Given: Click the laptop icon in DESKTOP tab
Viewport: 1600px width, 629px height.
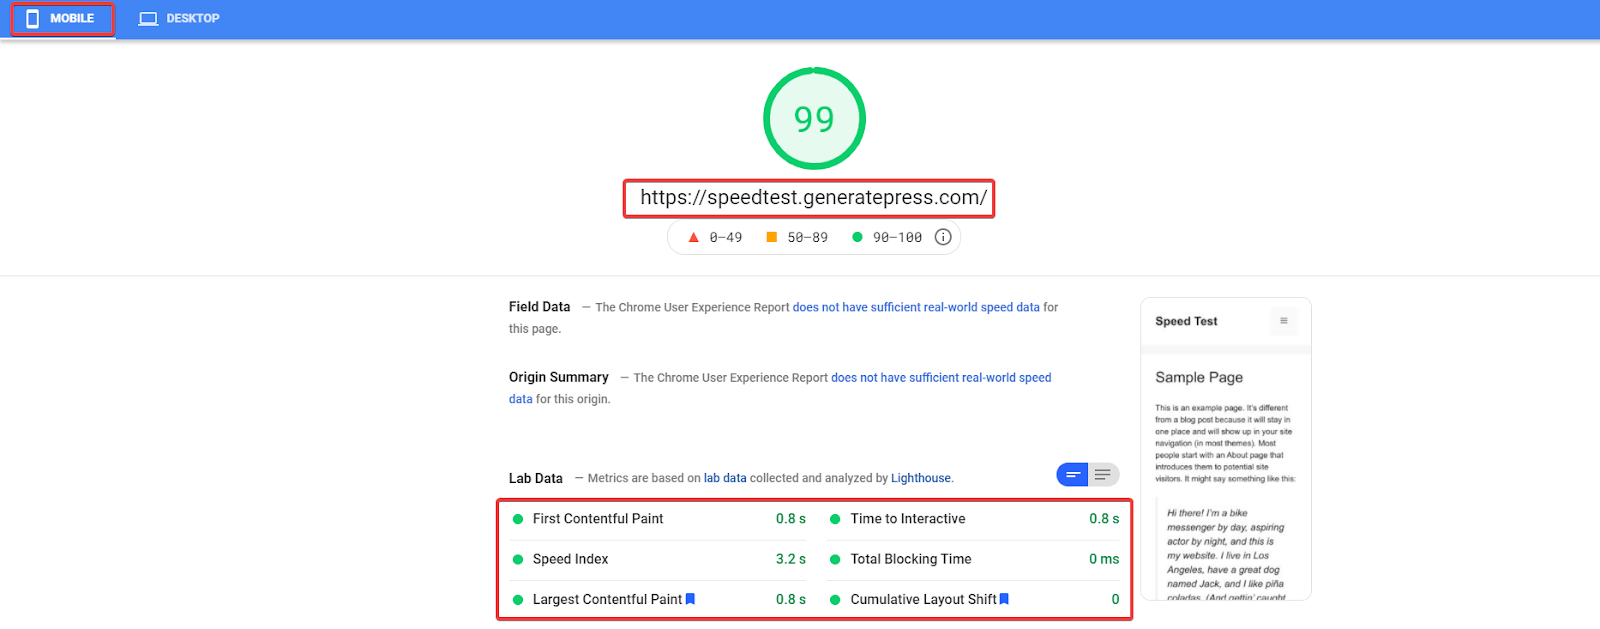Looking at the screenshot, I should 148,19.
